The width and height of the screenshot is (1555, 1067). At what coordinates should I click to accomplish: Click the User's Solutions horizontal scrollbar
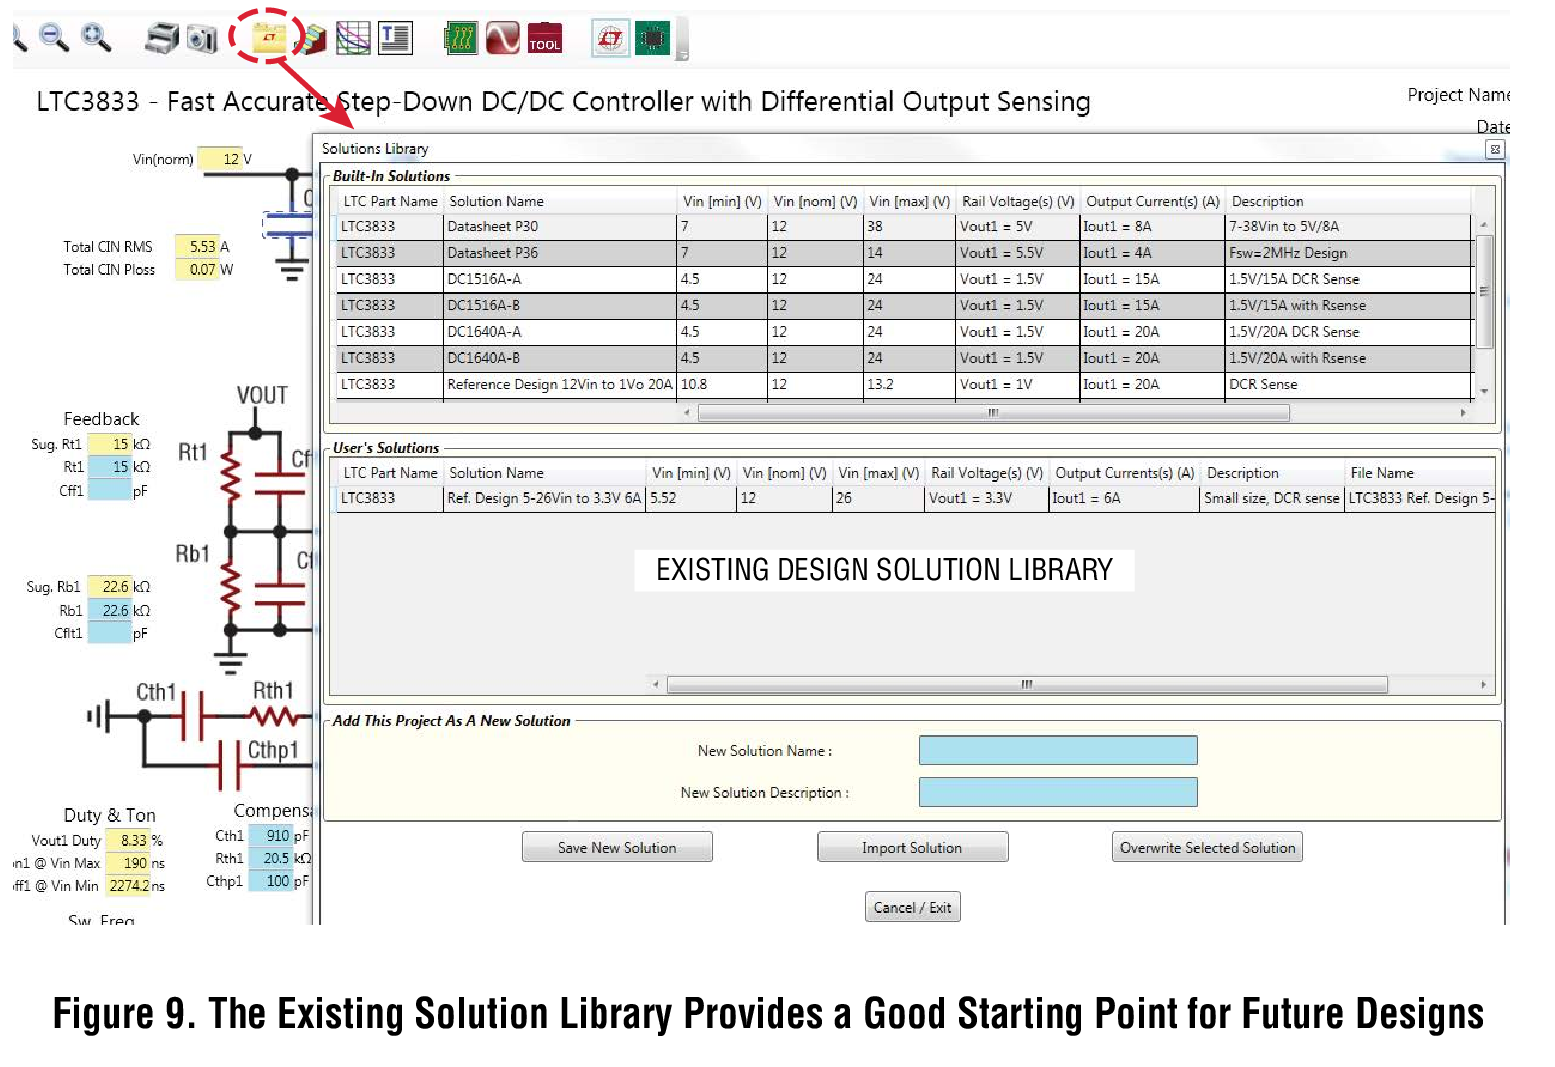pyautogui.click(x=1026, y=685)
